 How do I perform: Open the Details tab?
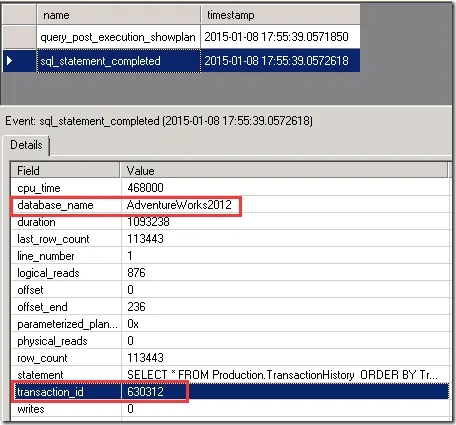[26, 145]
